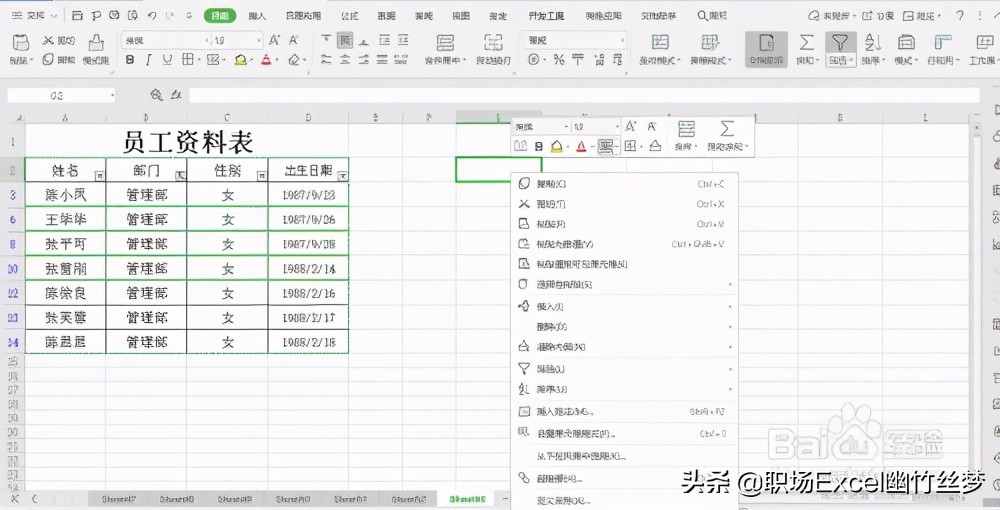Image resolution: width=1000 pixels, height=510 pixels.
Task: Open the filter dropdown on the 部门 header
Action: pos(180,175)
